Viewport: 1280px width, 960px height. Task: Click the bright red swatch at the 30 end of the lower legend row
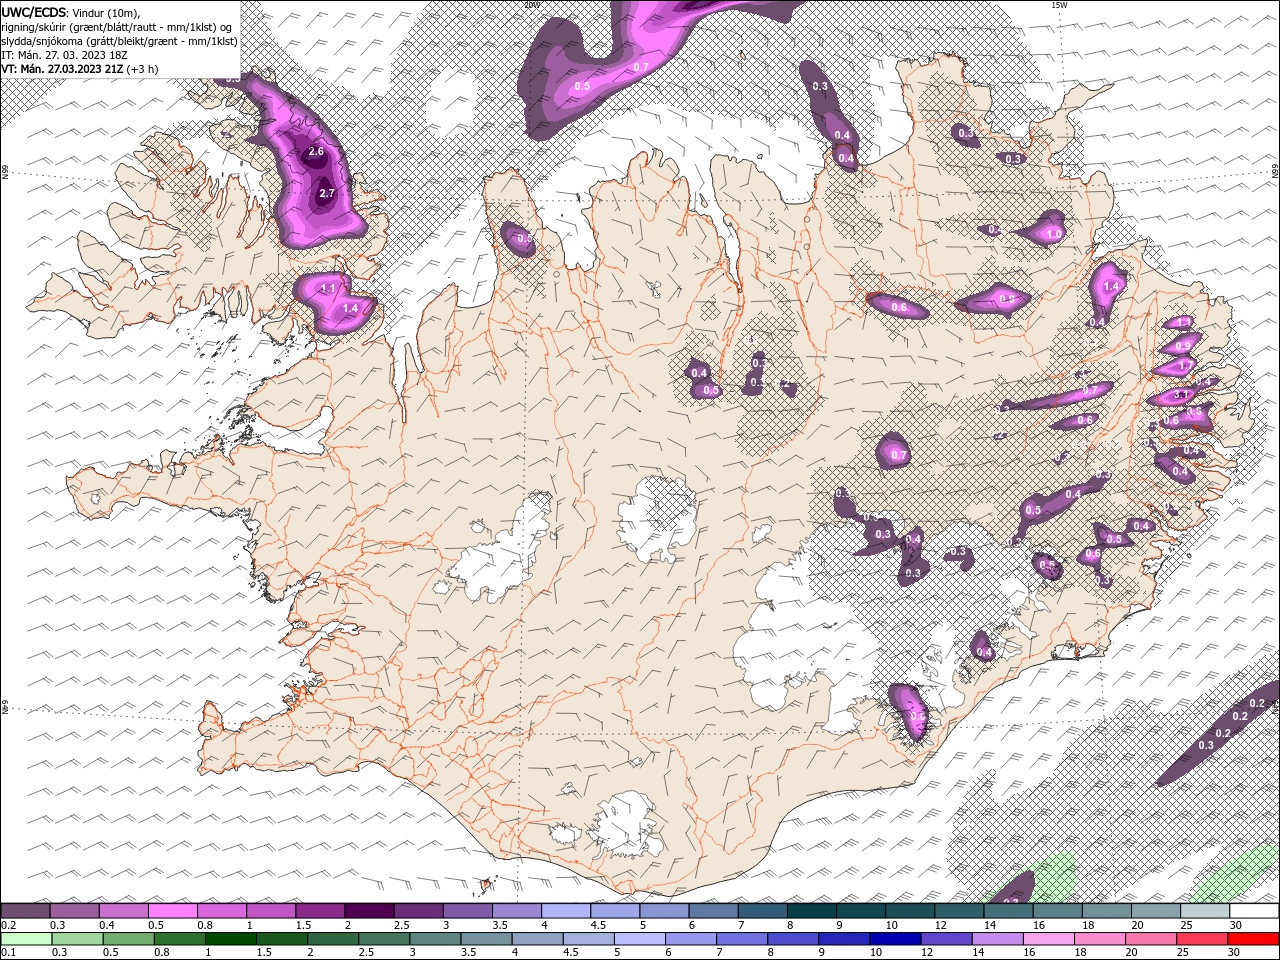click(1253, 939)
